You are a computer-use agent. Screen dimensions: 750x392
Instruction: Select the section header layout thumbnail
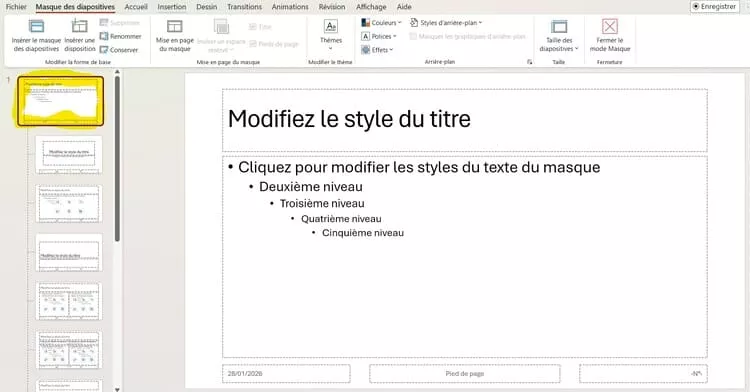pos(69,253)
